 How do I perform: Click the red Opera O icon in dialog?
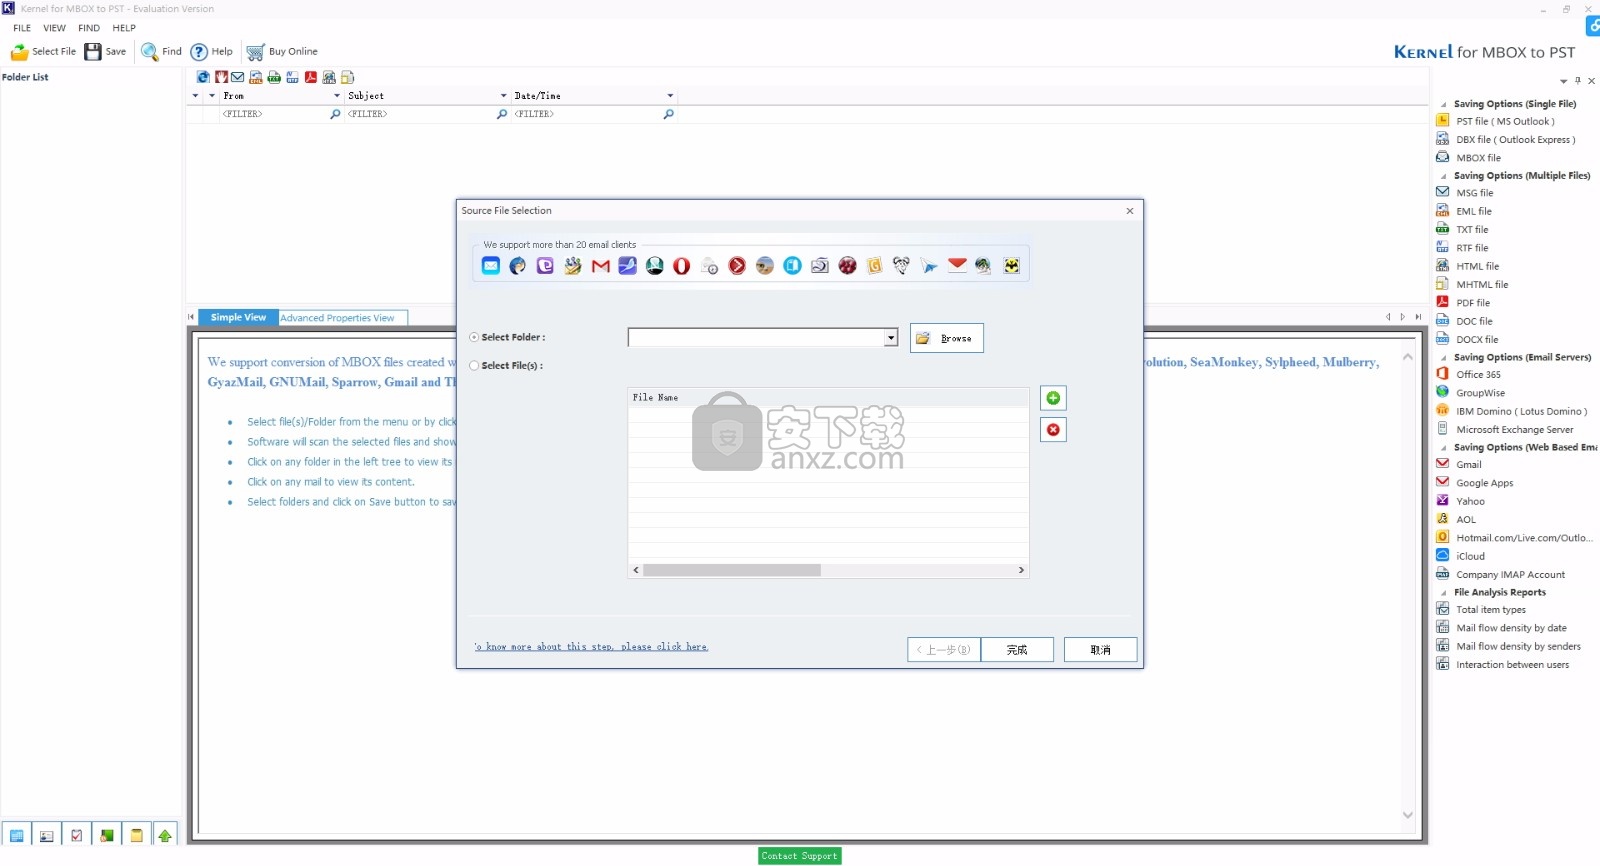coord(682,266)
